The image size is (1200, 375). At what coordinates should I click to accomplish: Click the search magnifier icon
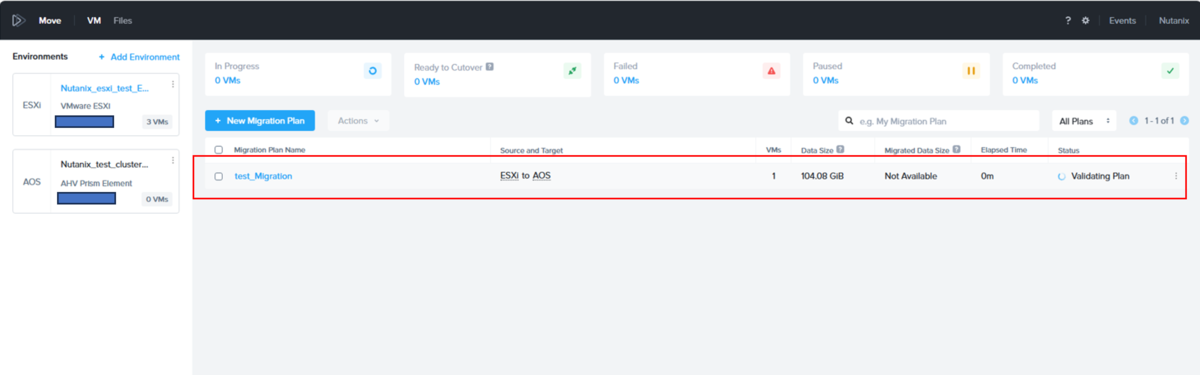pos(850,121)
